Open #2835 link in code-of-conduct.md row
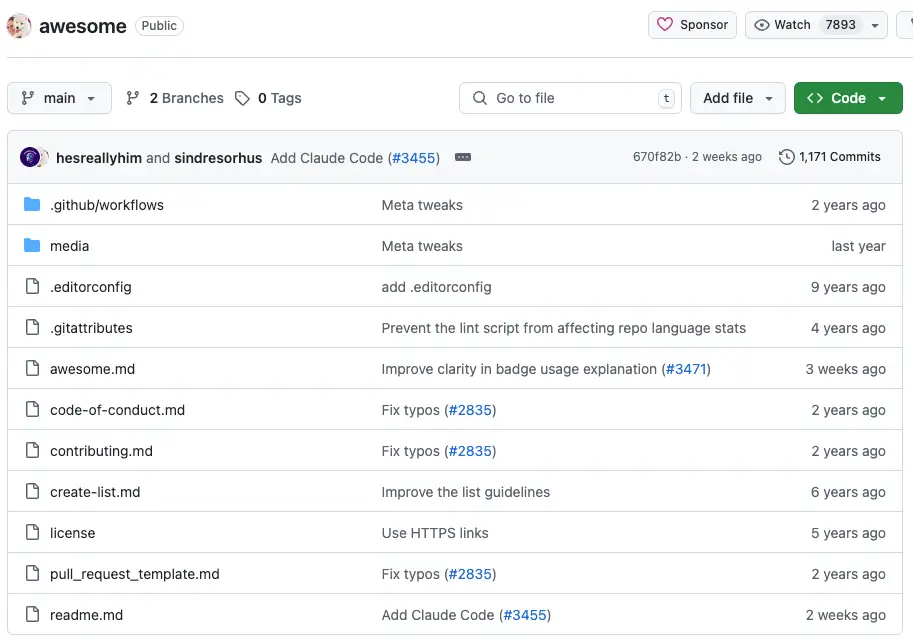913x644 pixels. coord(470,410)
